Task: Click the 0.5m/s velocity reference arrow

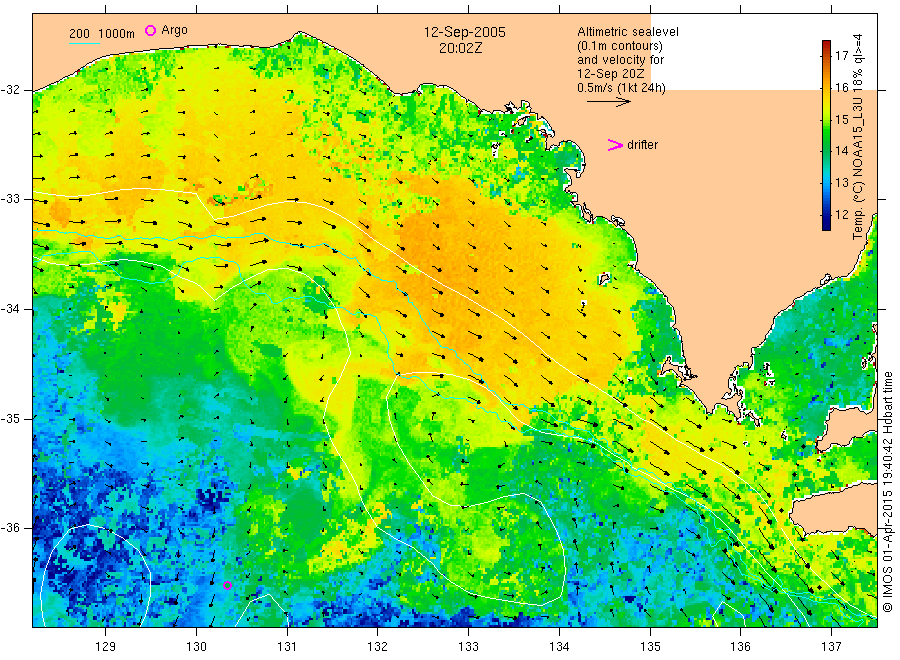Action: pyautogui.click(x=609, y=102)
